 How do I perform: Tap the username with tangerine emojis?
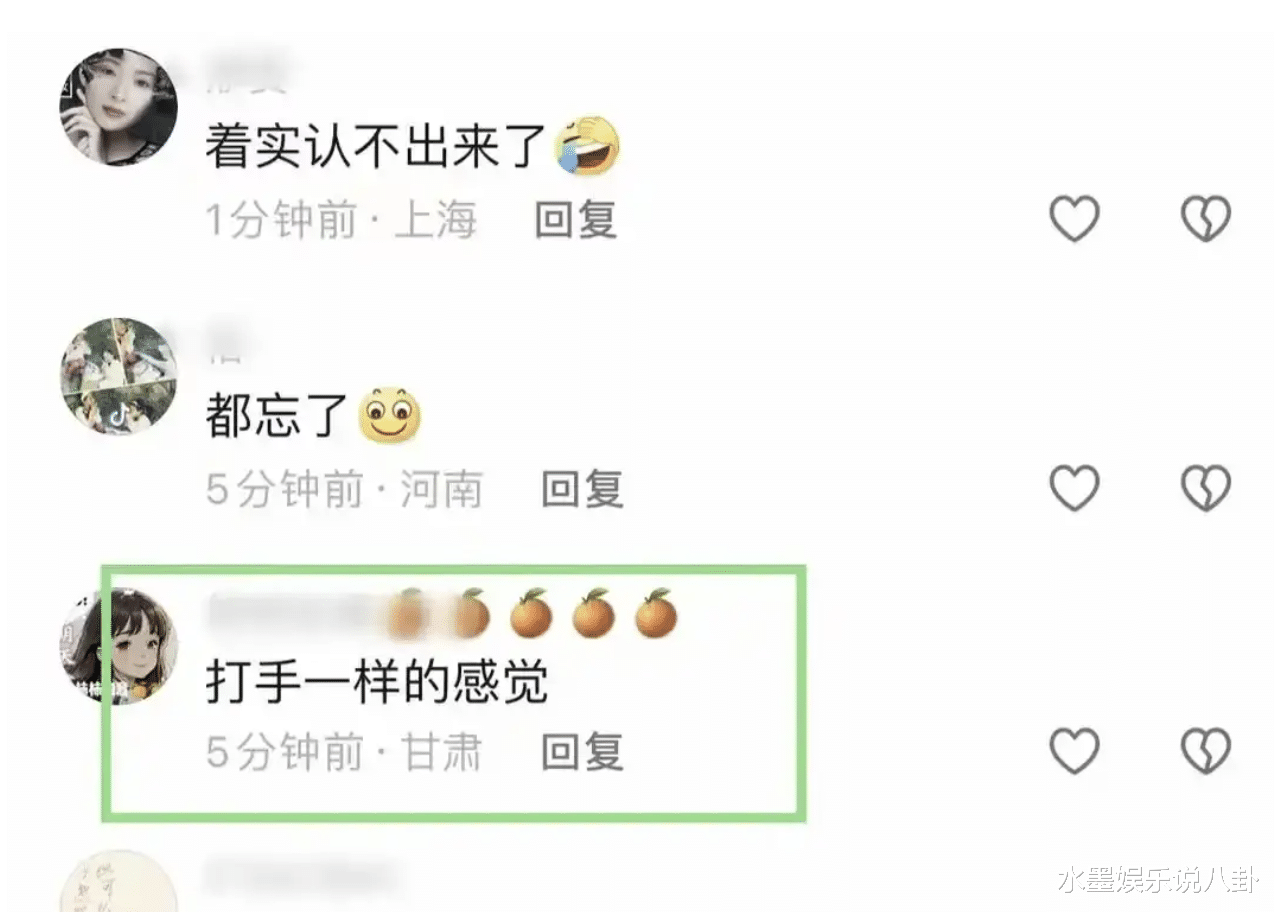coord(442,614)
